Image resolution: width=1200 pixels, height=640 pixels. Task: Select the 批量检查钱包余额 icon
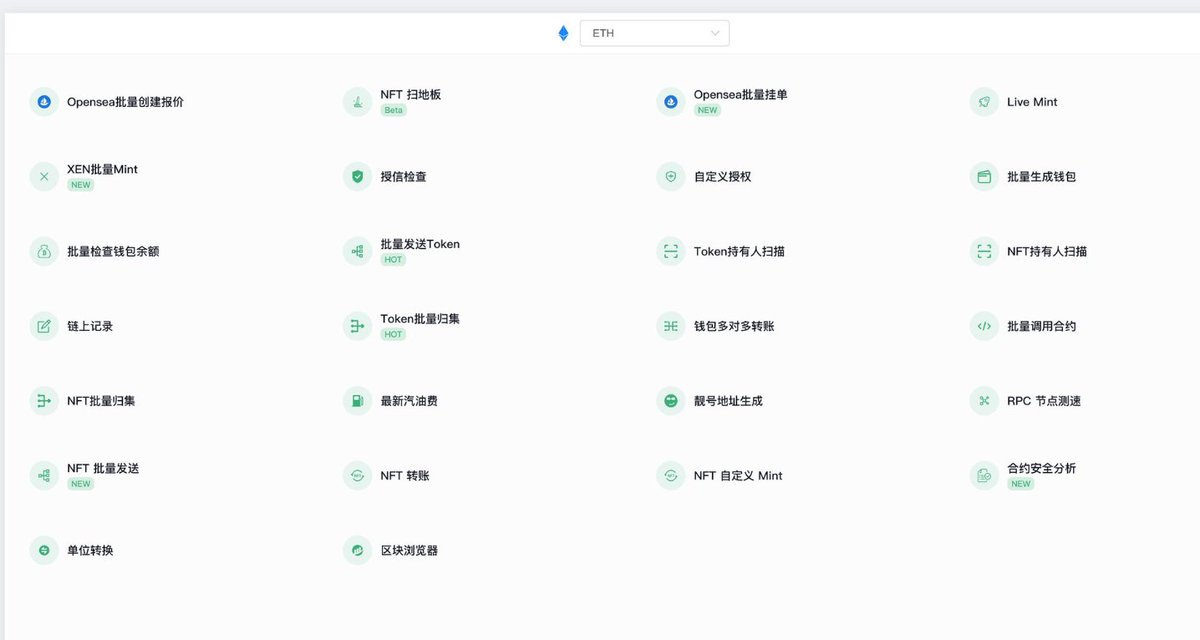[x=44, y=251]
